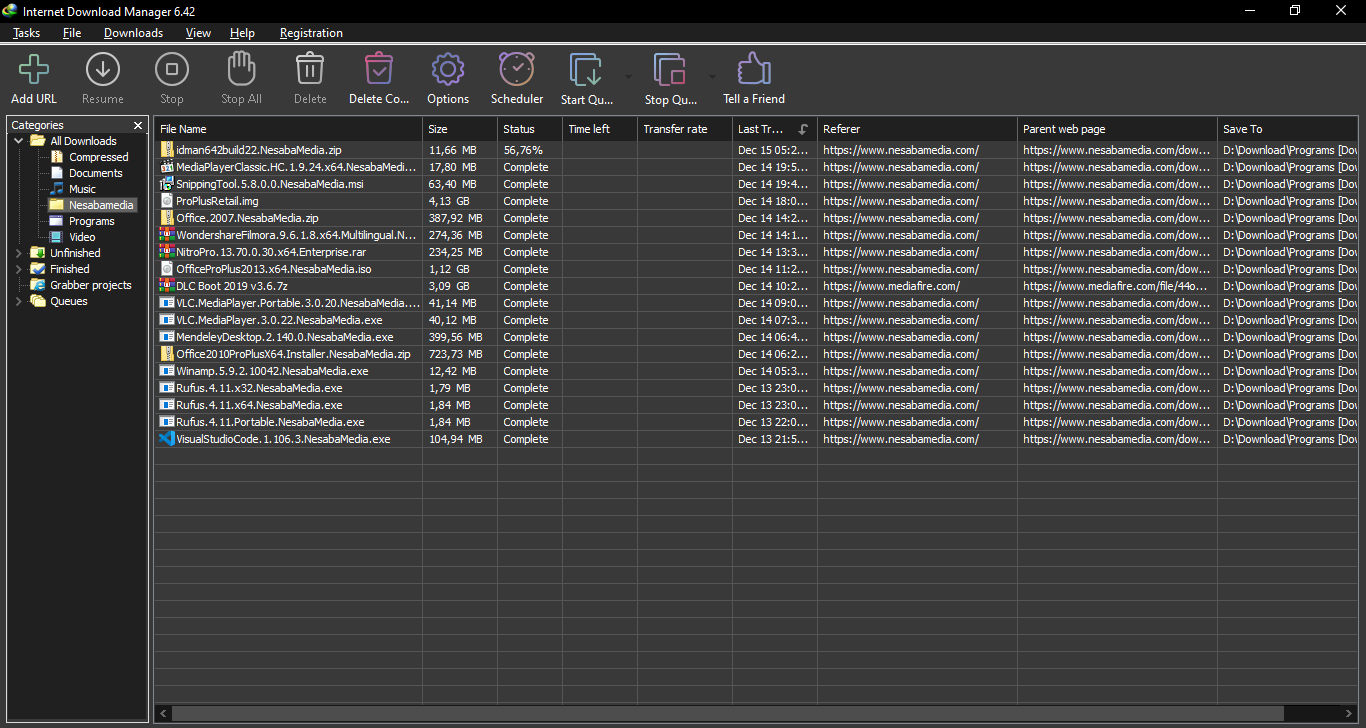Open the Scheduler clock icon
Viewport: 1366px width, 728px height.
[517, 69]
